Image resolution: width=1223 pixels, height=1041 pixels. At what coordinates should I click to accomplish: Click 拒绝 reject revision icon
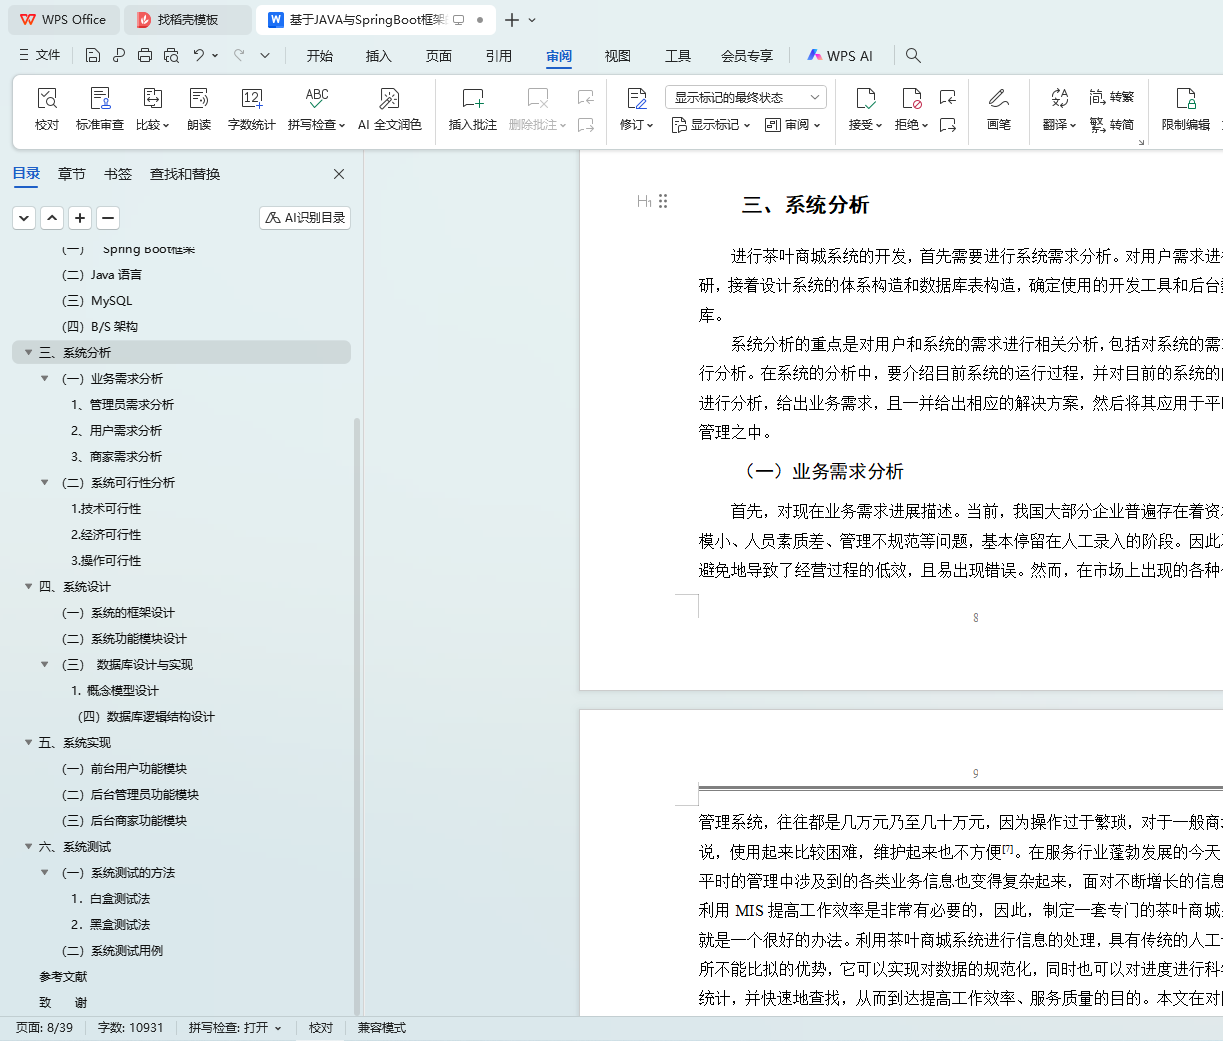pos(912,98)
